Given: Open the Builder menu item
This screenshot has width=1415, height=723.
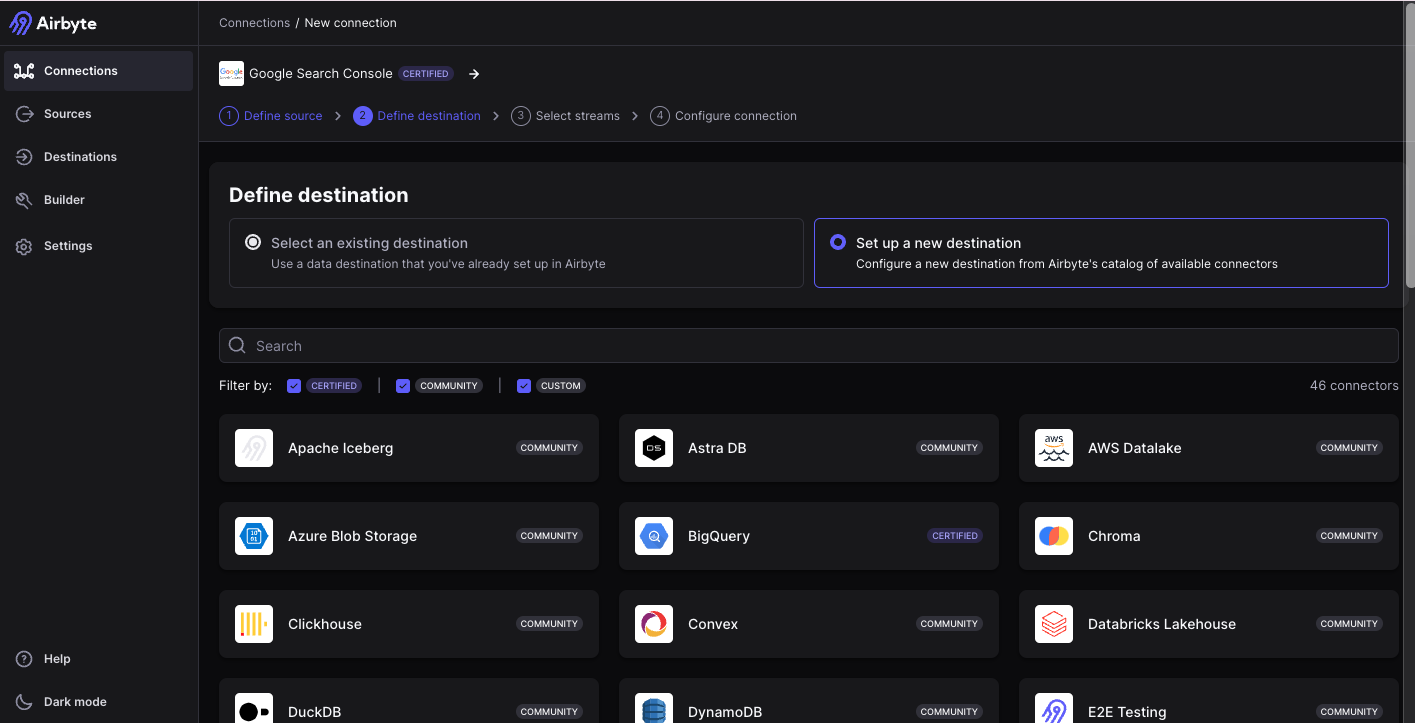Looking at the screenshot, I should (x=98, y=200).
